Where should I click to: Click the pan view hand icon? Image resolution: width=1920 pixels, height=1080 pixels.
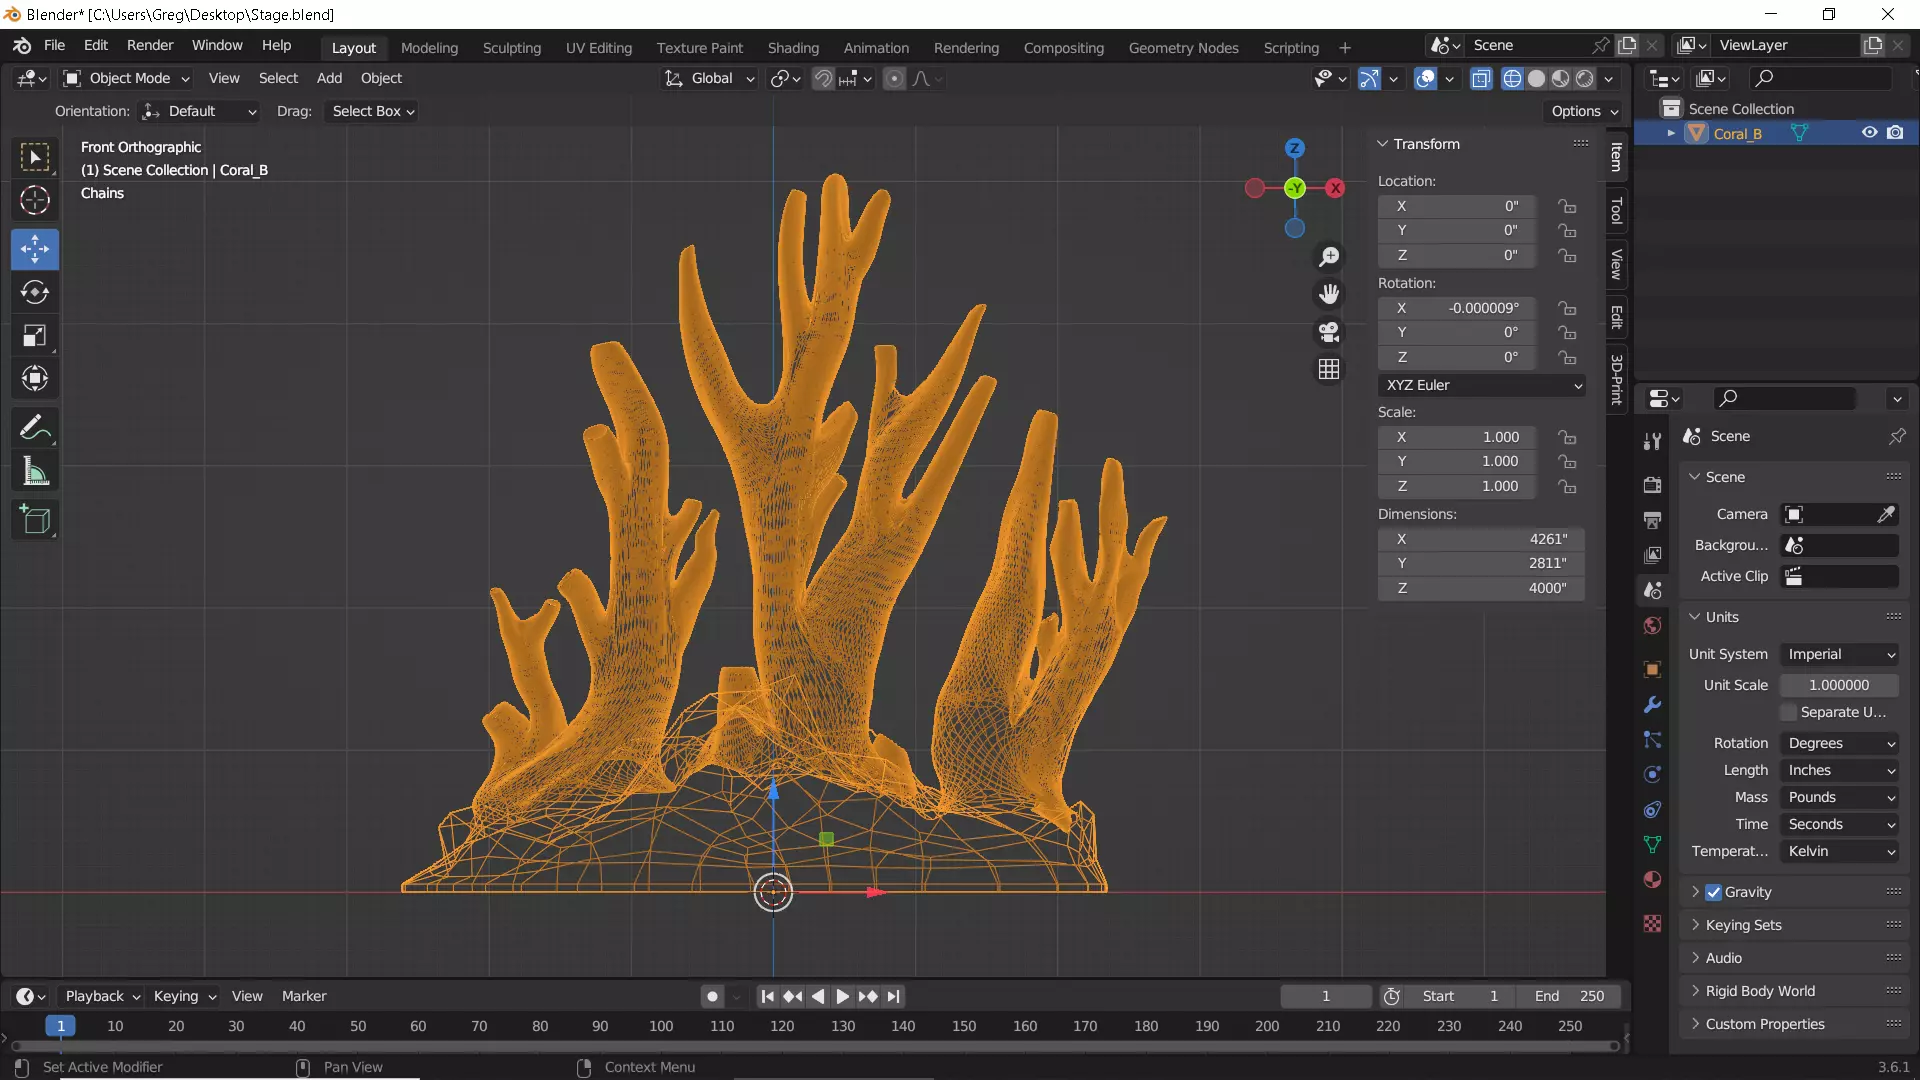[x=1329, y=294]
